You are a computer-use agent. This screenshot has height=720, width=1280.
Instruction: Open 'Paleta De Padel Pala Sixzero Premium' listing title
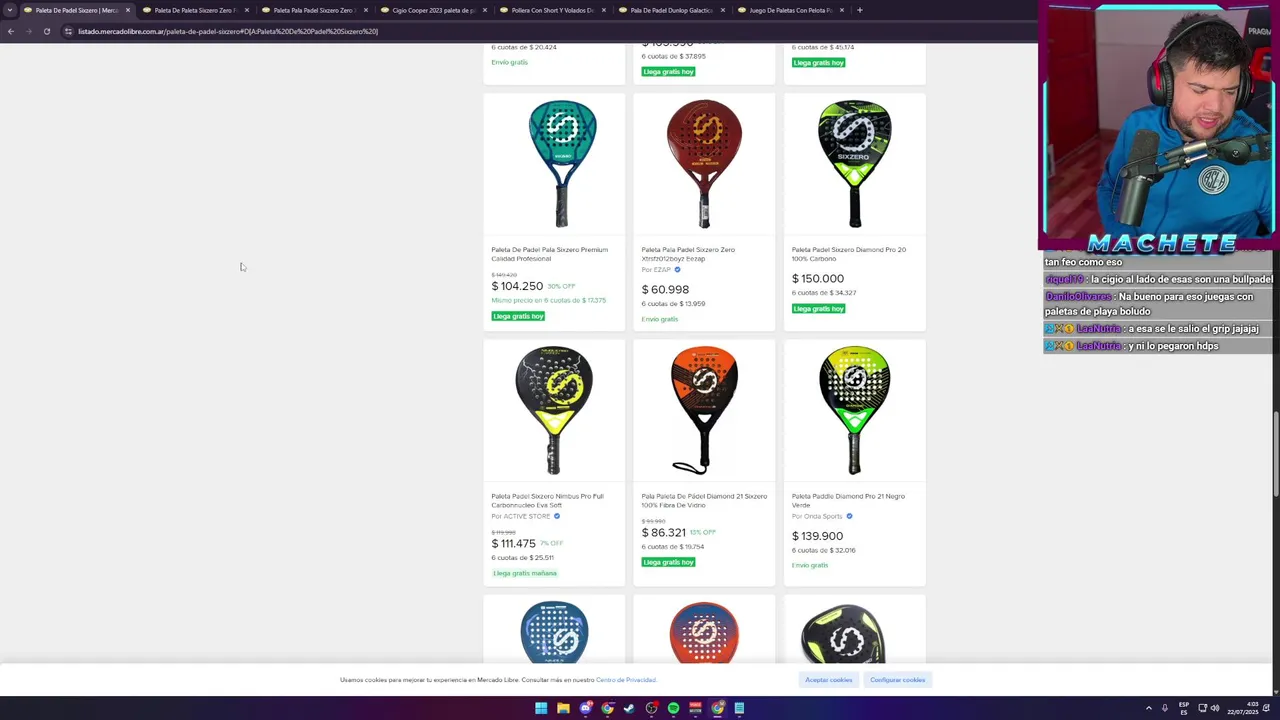pos(549,254)
